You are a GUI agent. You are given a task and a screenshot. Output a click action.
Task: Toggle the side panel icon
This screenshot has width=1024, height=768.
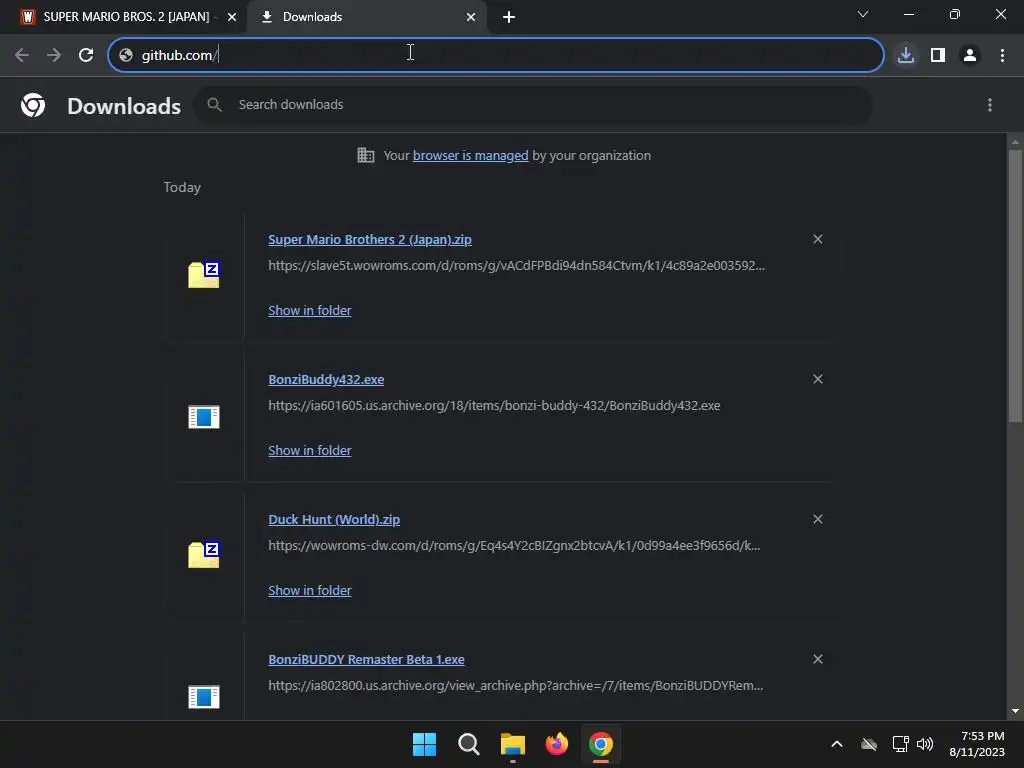[938, 55]
